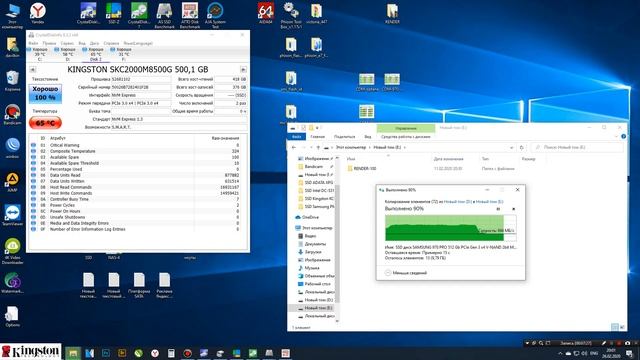
Task: Select Загрузки in Explorer navigation pane
Action: [309, 252]
